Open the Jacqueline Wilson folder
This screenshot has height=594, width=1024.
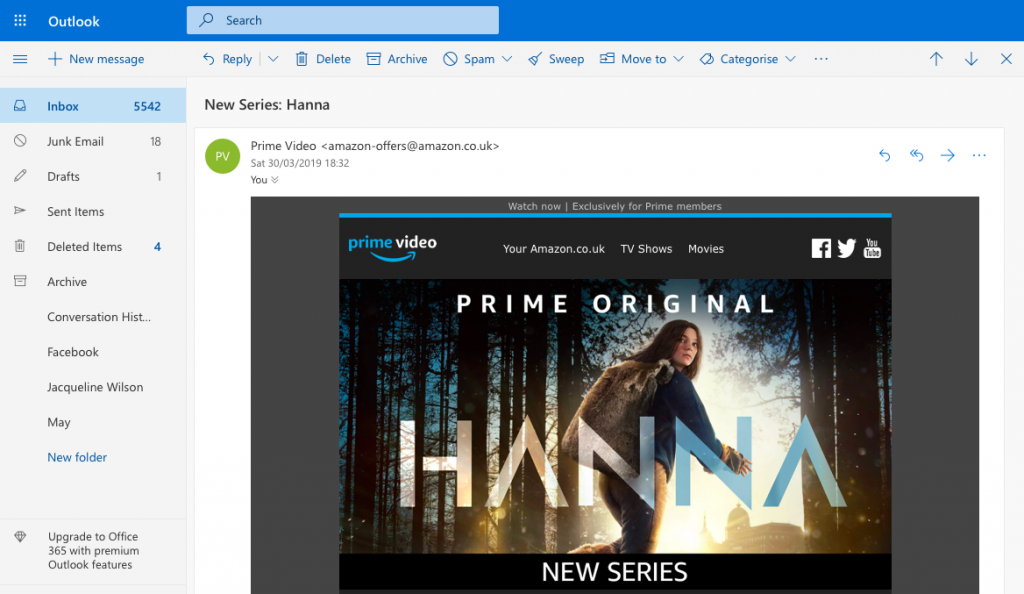tap(93, 388)
